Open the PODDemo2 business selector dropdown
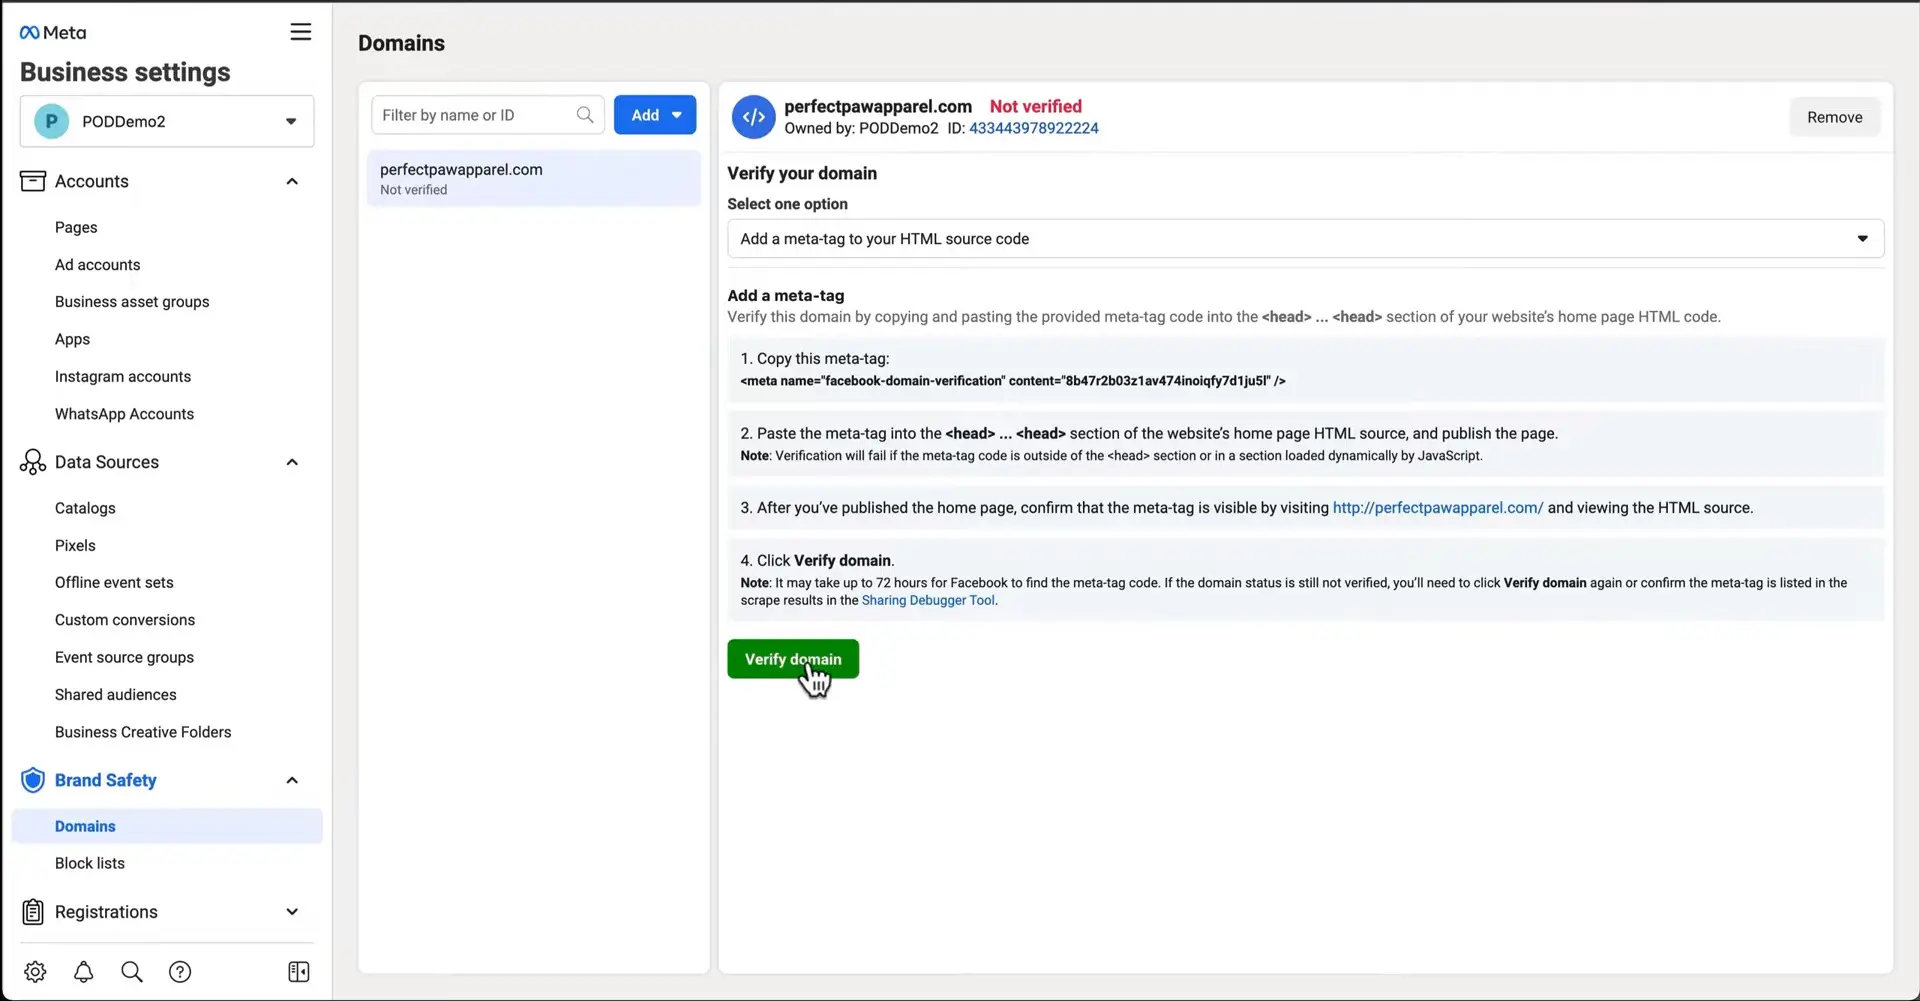1920x1001 pixels. 167,121
